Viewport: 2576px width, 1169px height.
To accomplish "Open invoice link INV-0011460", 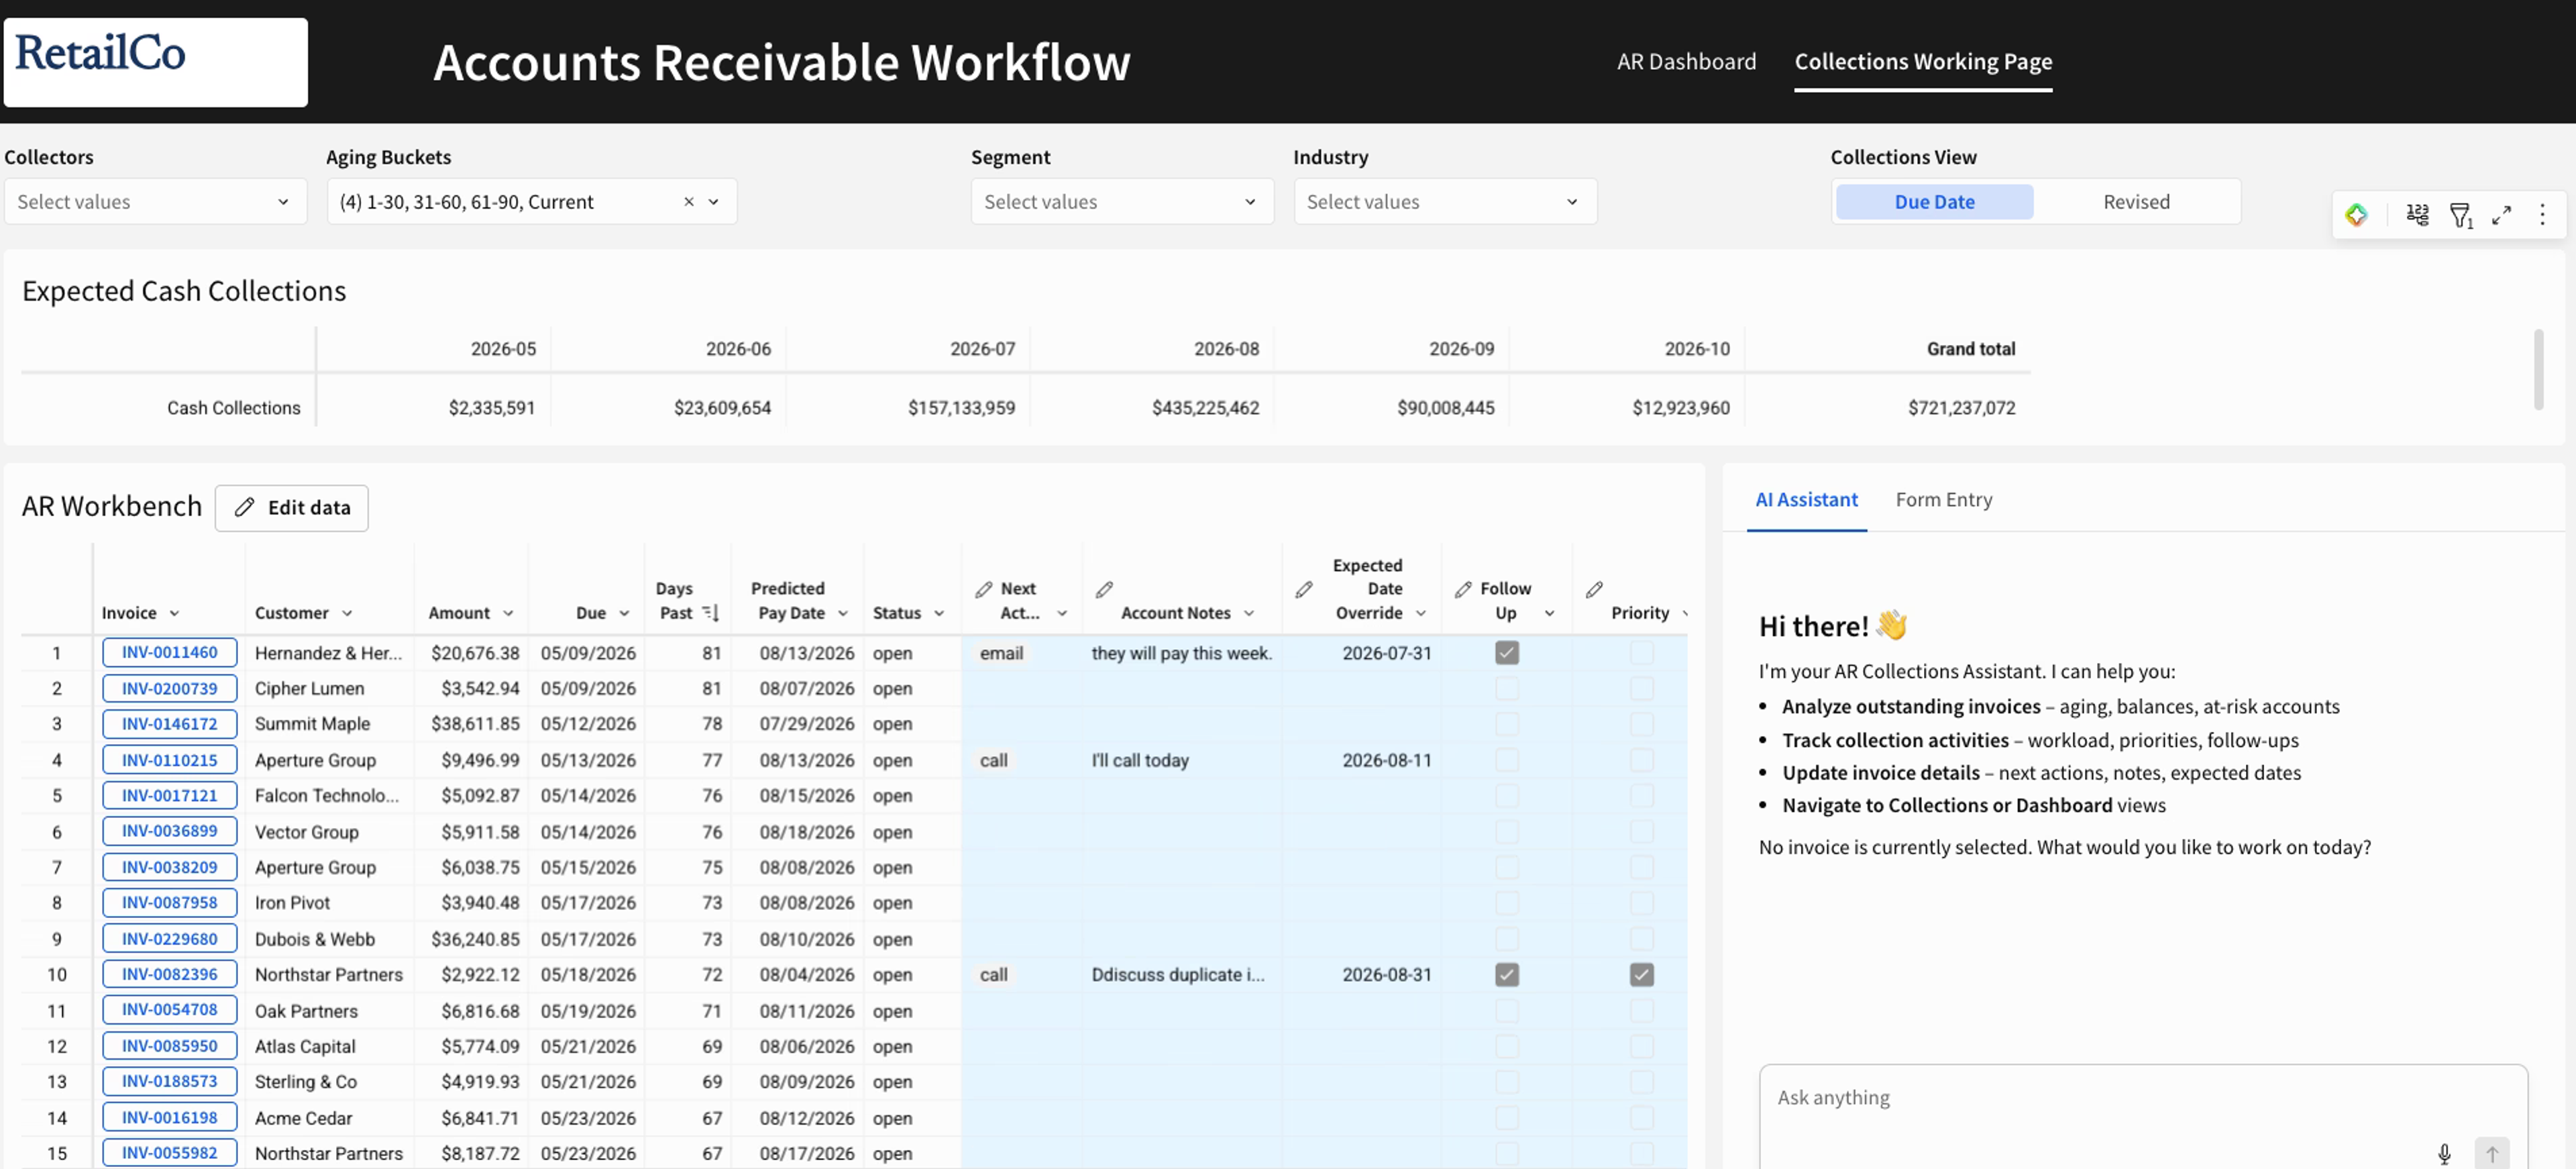I will pos(169,652).
